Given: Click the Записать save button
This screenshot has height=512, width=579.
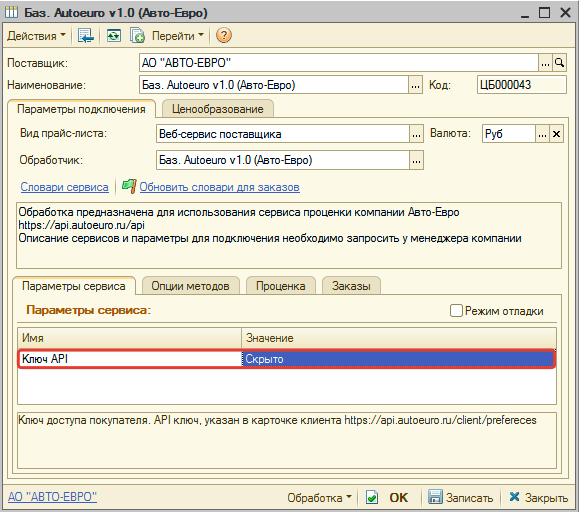Looking at the screenshot, I should (x=460, y=497).
